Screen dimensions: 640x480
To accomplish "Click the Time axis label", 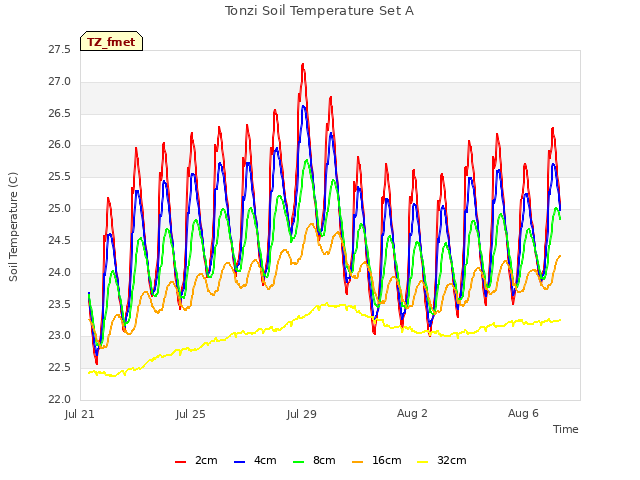I will click(x=566, y=429).
